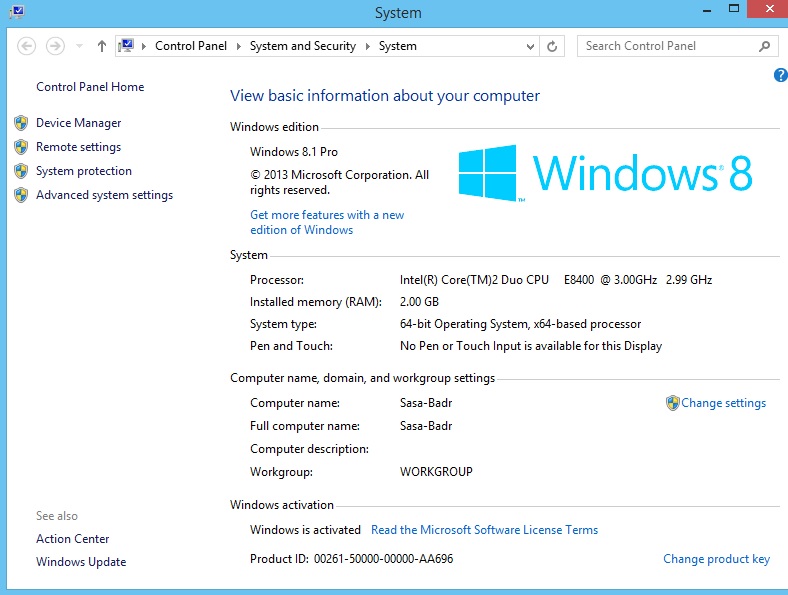The width and height of the screenshot is (788, 595).
Task: Click the back arrow navigation button
Action: click(x=27, y=46)
